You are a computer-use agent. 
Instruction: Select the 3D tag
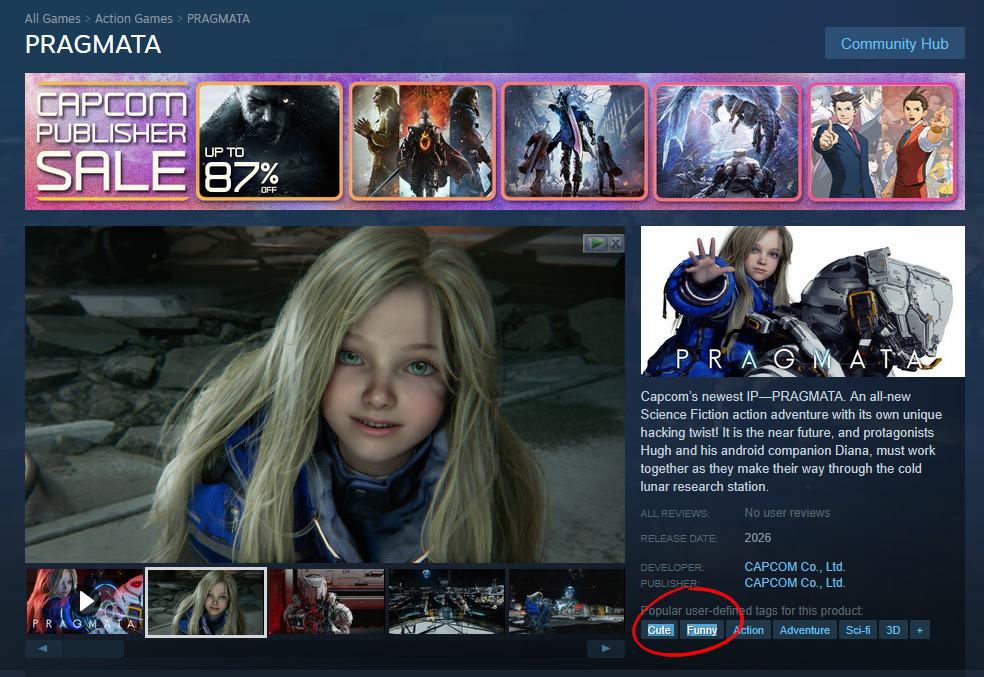click(893, 630)
